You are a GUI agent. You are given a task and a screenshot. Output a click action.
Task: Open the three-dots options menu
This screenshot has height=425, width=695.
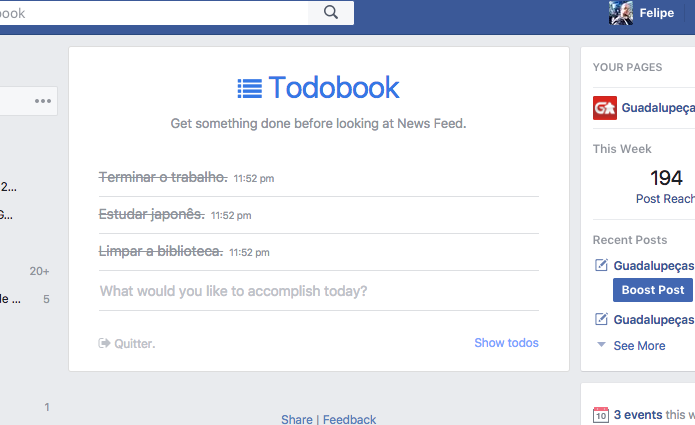pos(43,101)
